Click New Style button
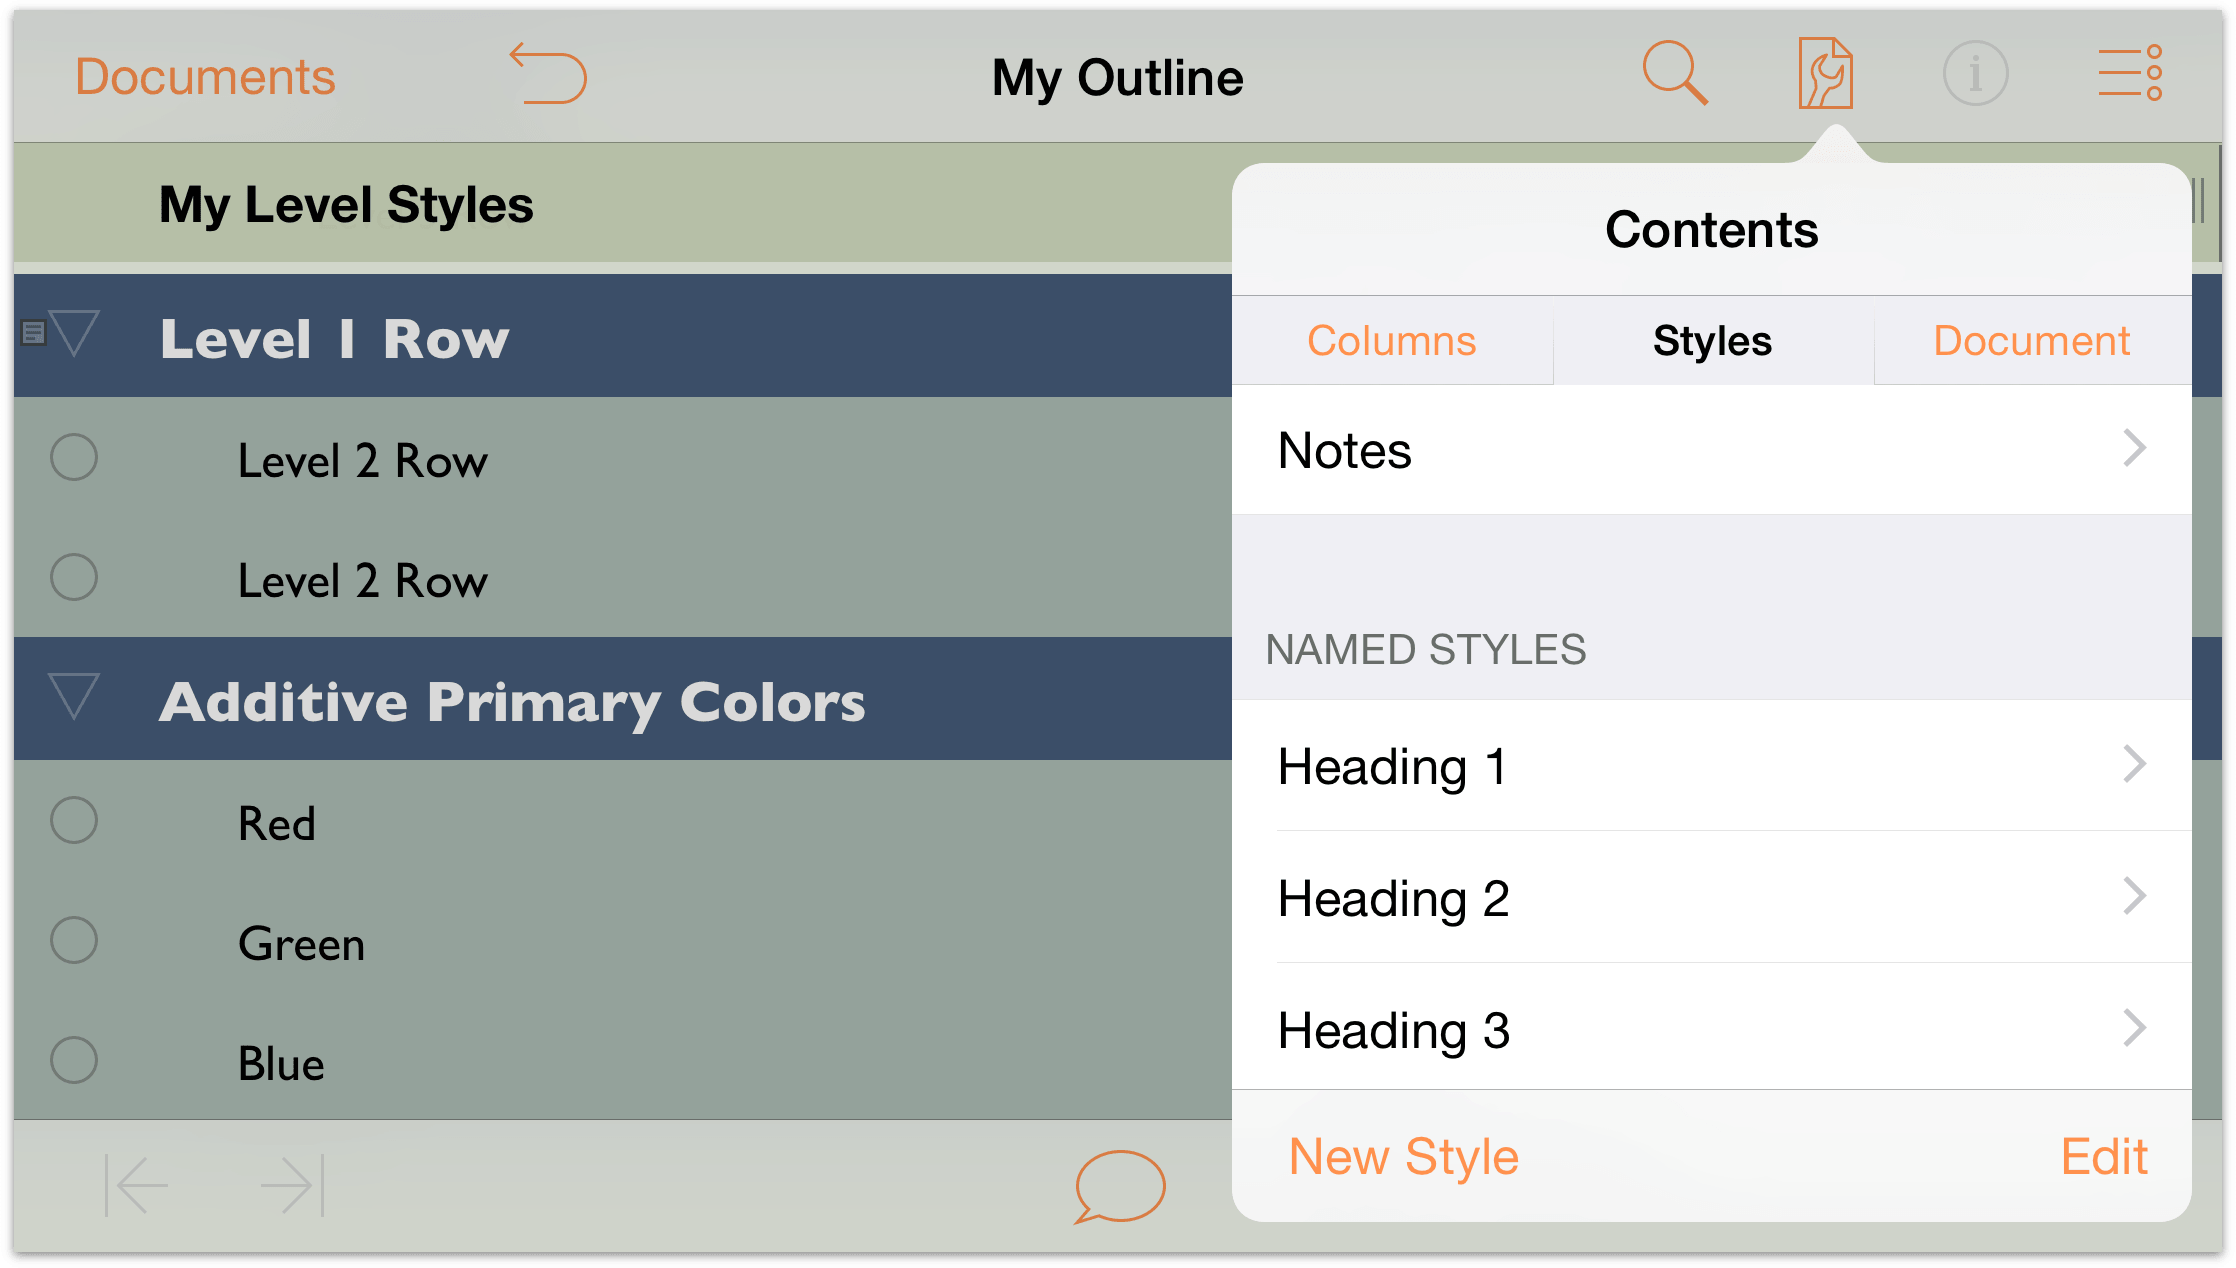 pos(1401,1157)
